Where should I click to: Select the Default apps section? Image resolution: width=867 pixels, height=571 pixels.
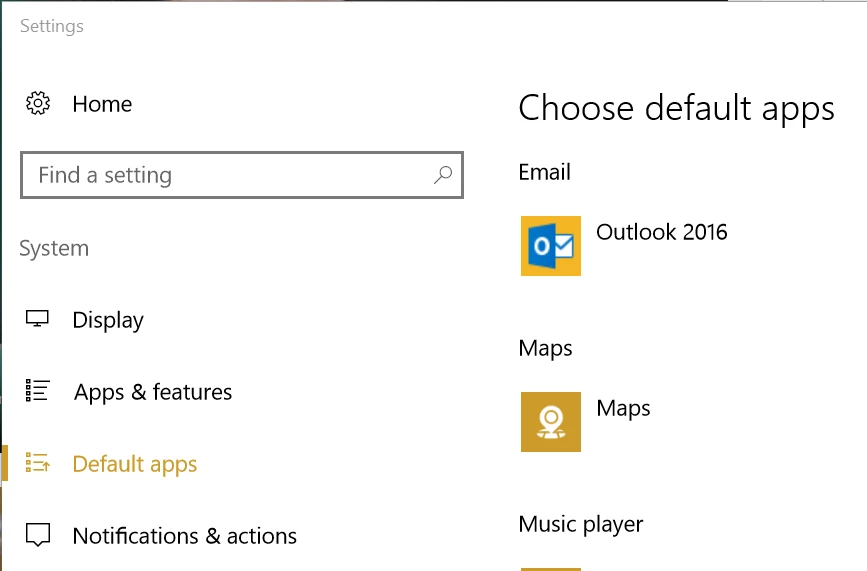pyautogui.click(x=135, y=464)
